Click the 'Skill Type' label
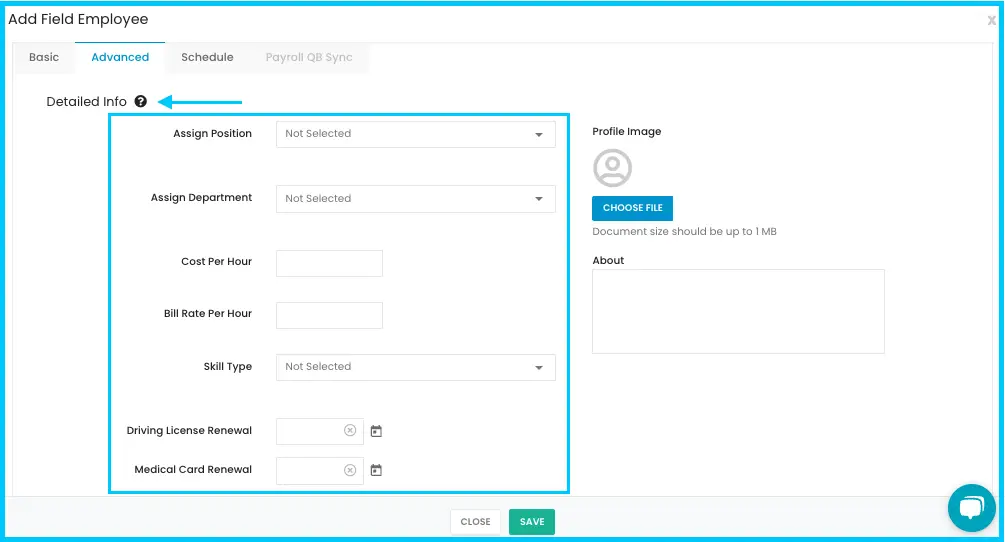Screen dimensions: 1005x542 click(228, 366)
